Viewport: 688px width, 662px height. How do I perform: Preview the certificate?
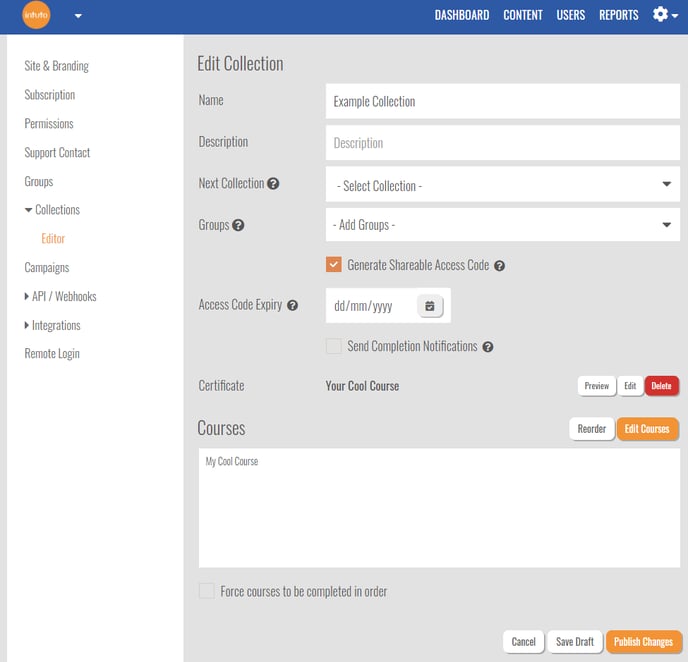point(597,386)
